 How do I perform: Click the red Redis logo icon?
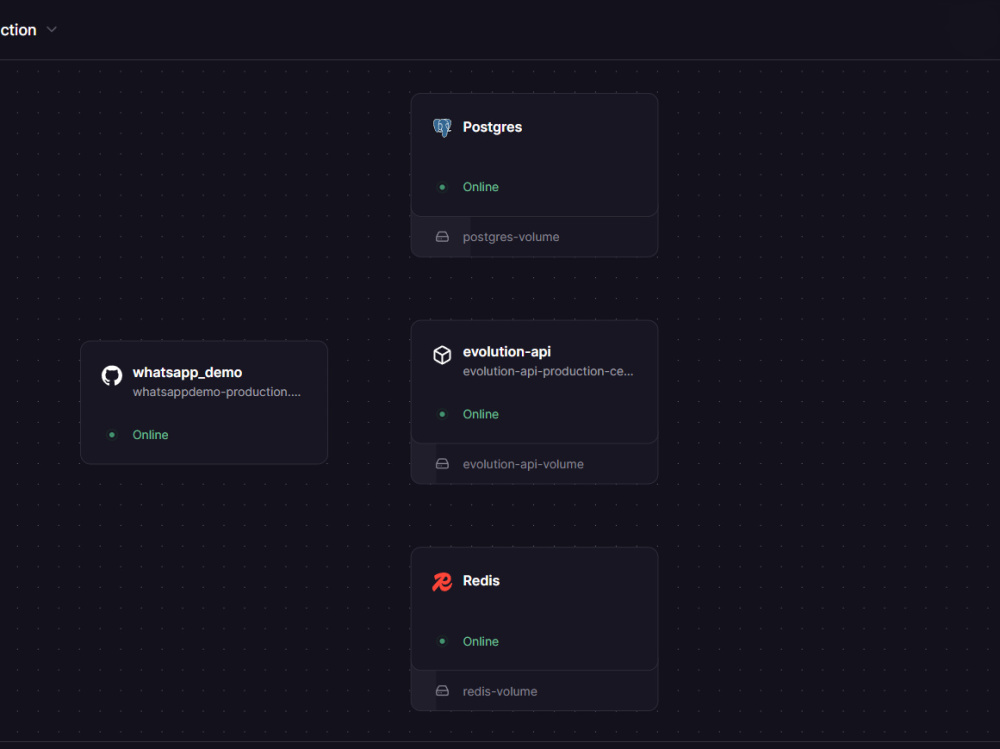[442, 582]
